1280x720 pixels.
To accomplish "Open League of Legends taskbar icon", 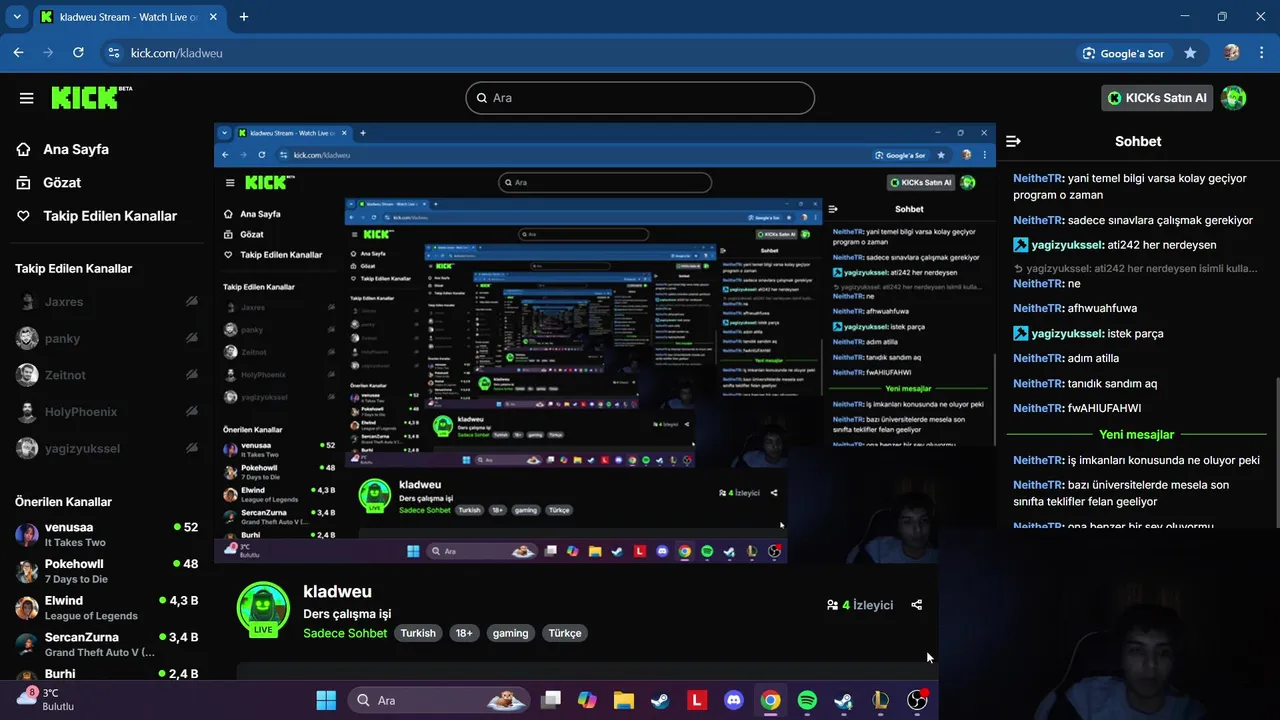I will tap(880, 700).
